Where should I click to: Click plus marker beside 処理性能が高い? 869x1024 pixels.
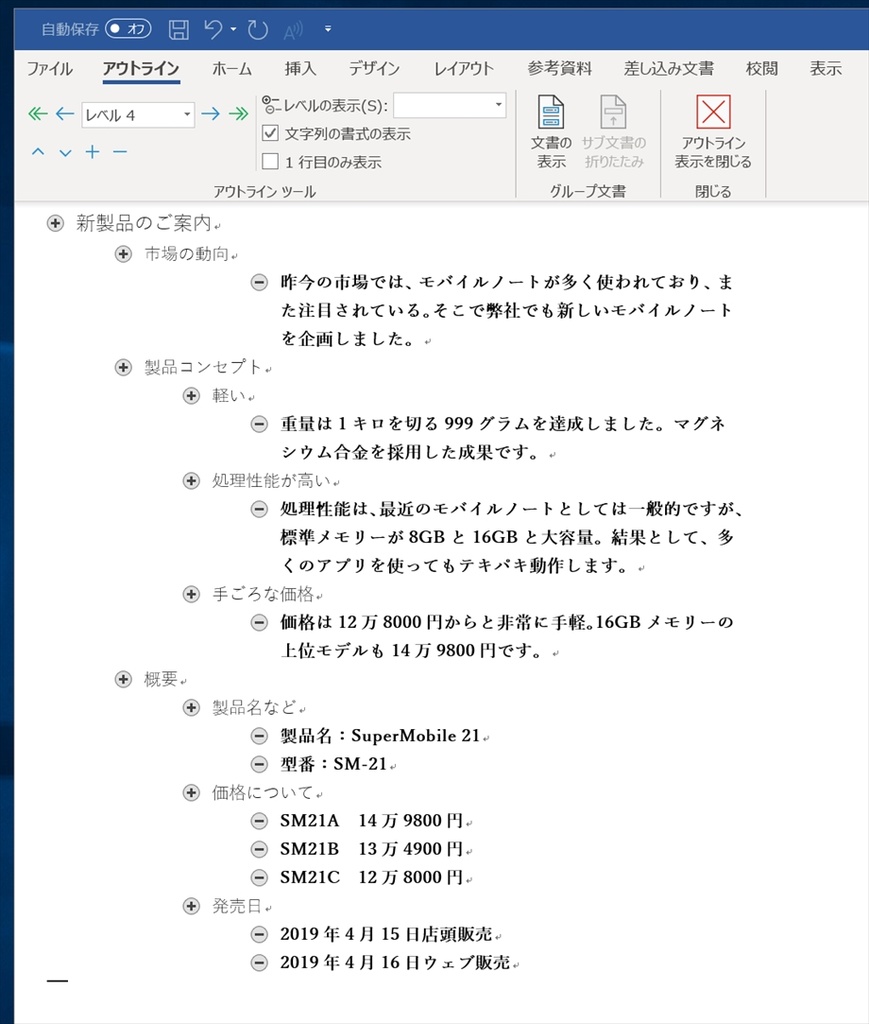pyautogui.click(x=191, y=481)
